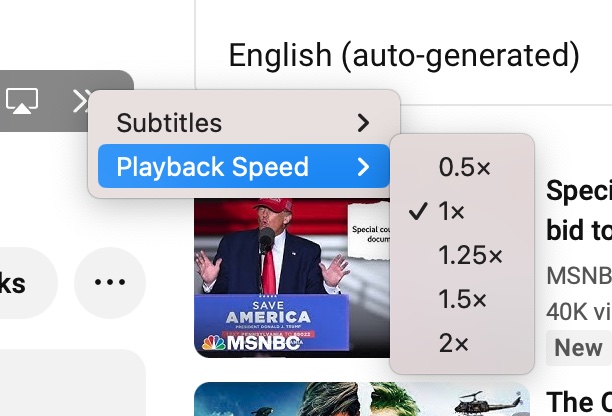Screen dimensions: 612x416
Task: Expand the Playback Speed submenu arrow
Action: [x=363, y=167]
